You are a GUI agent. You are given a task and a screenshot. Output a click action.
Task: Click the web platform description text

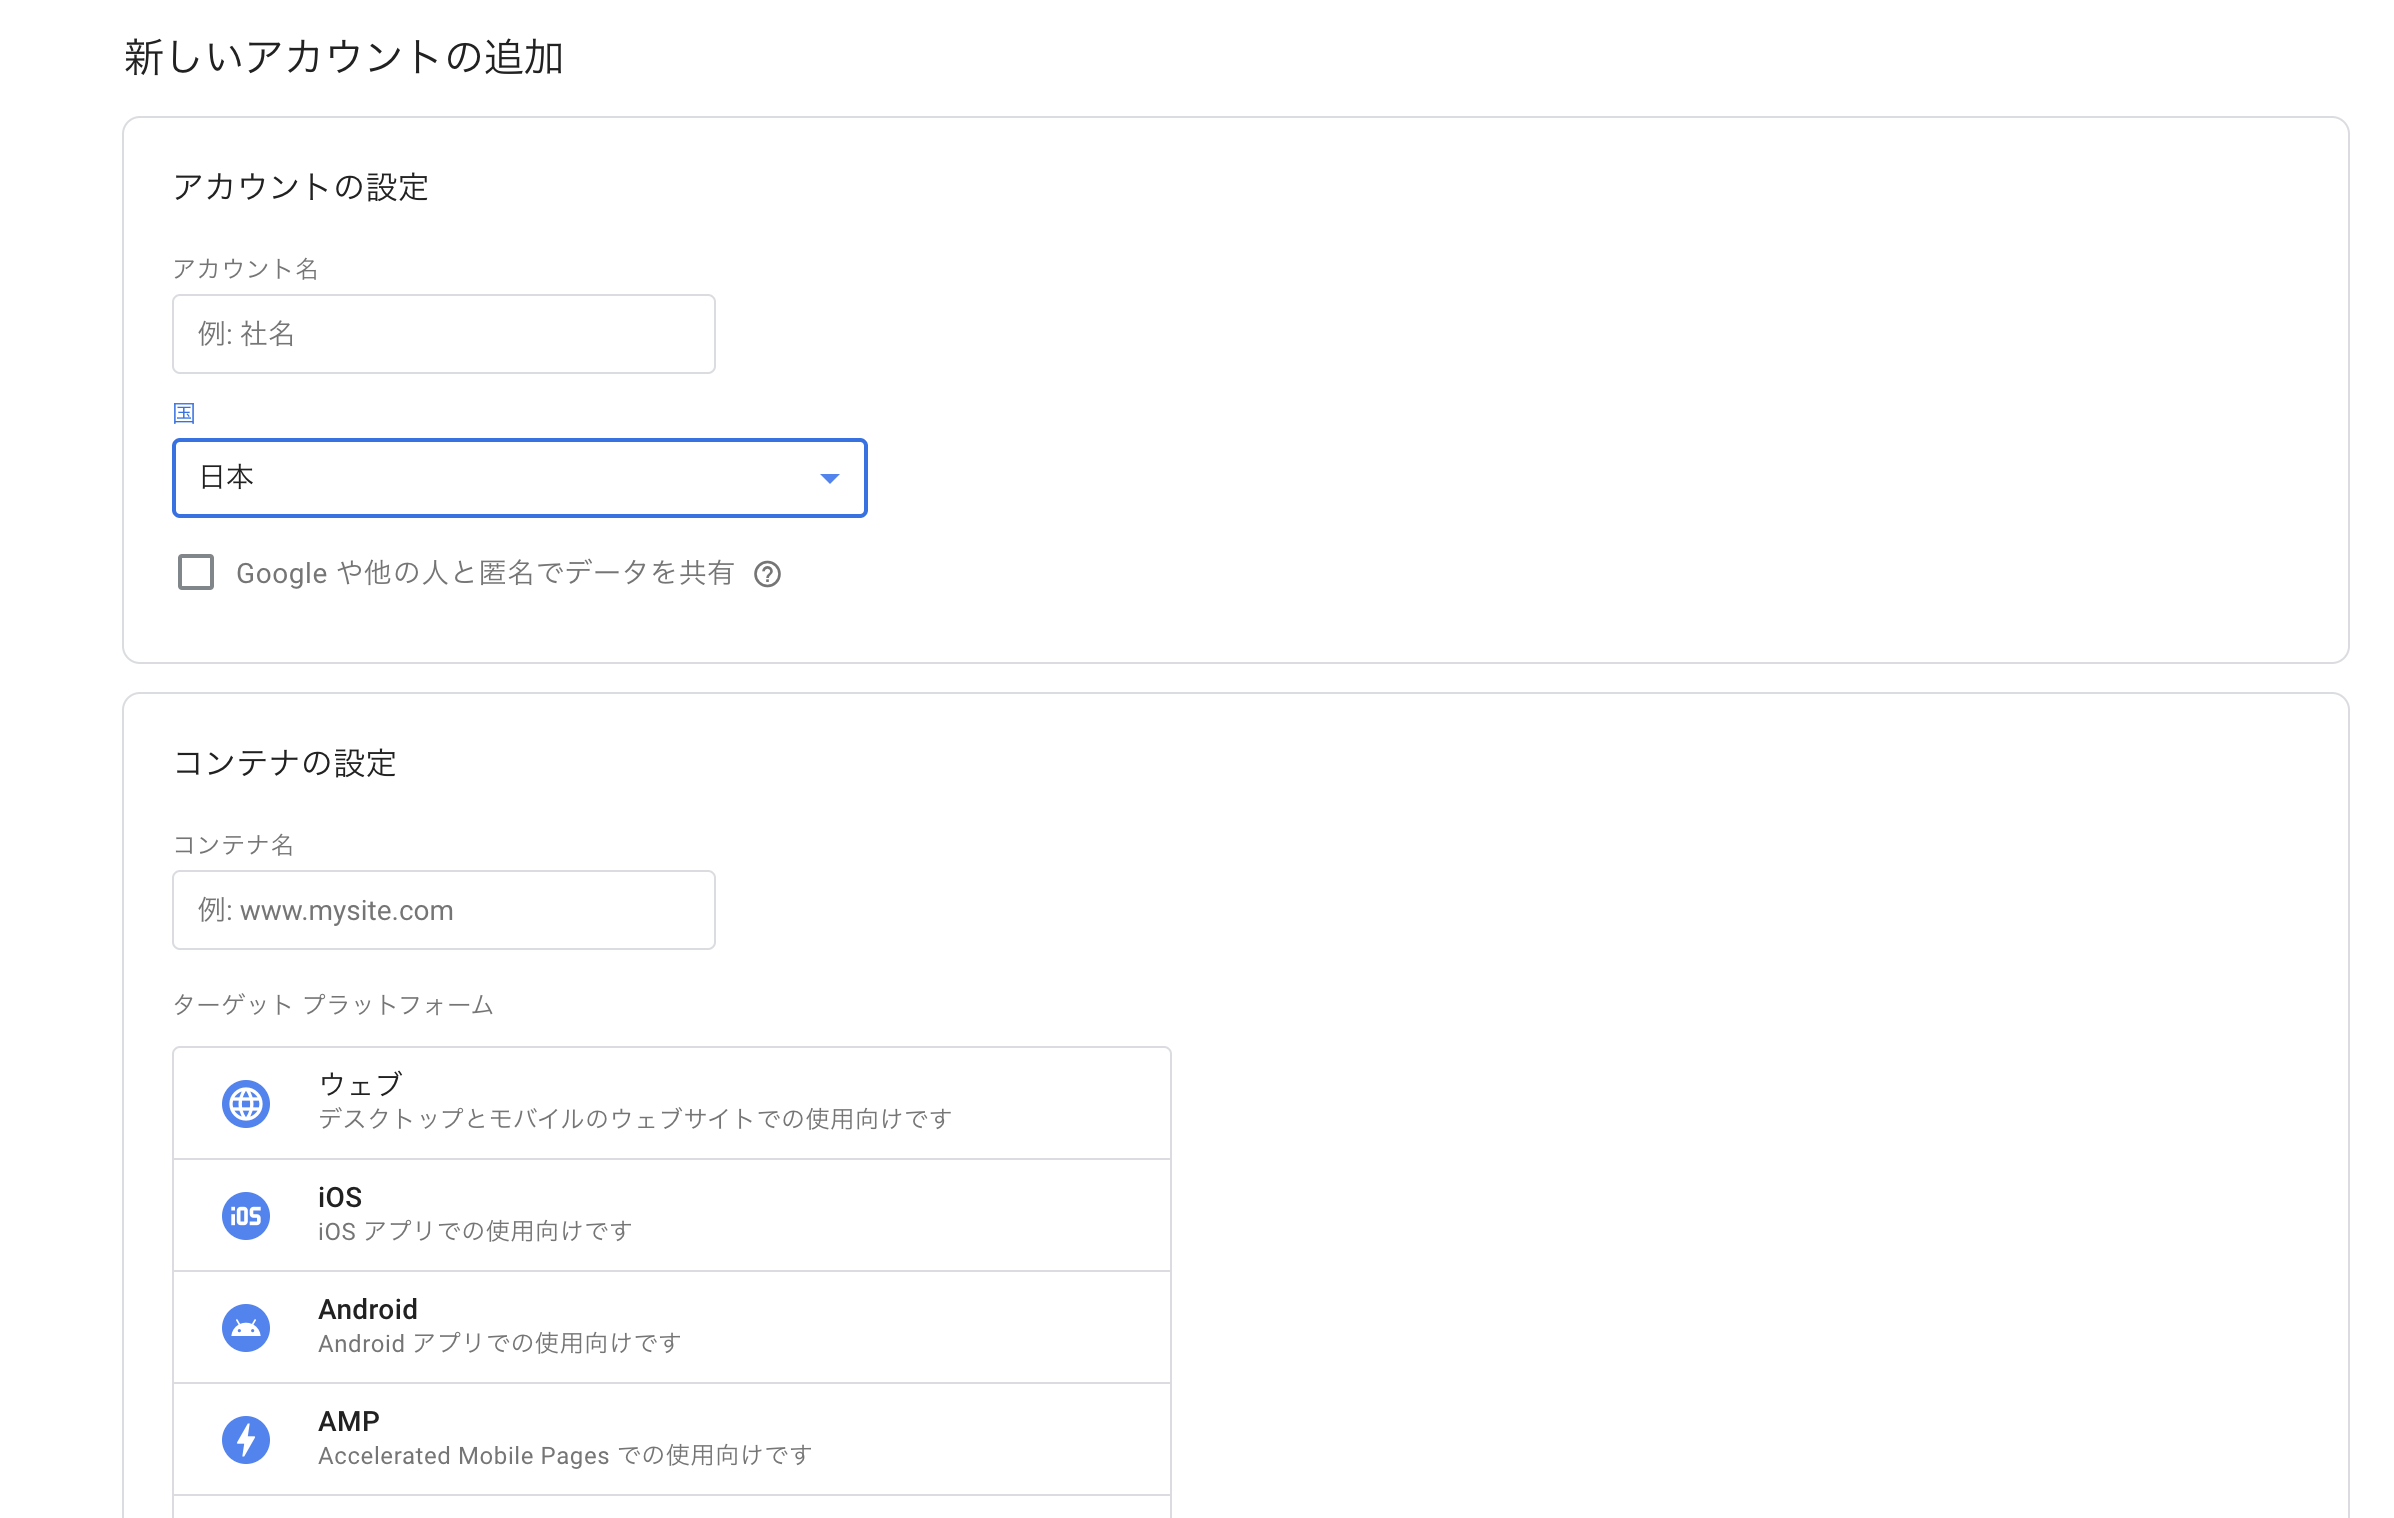pyautogui.click(x=635, y=1119)
